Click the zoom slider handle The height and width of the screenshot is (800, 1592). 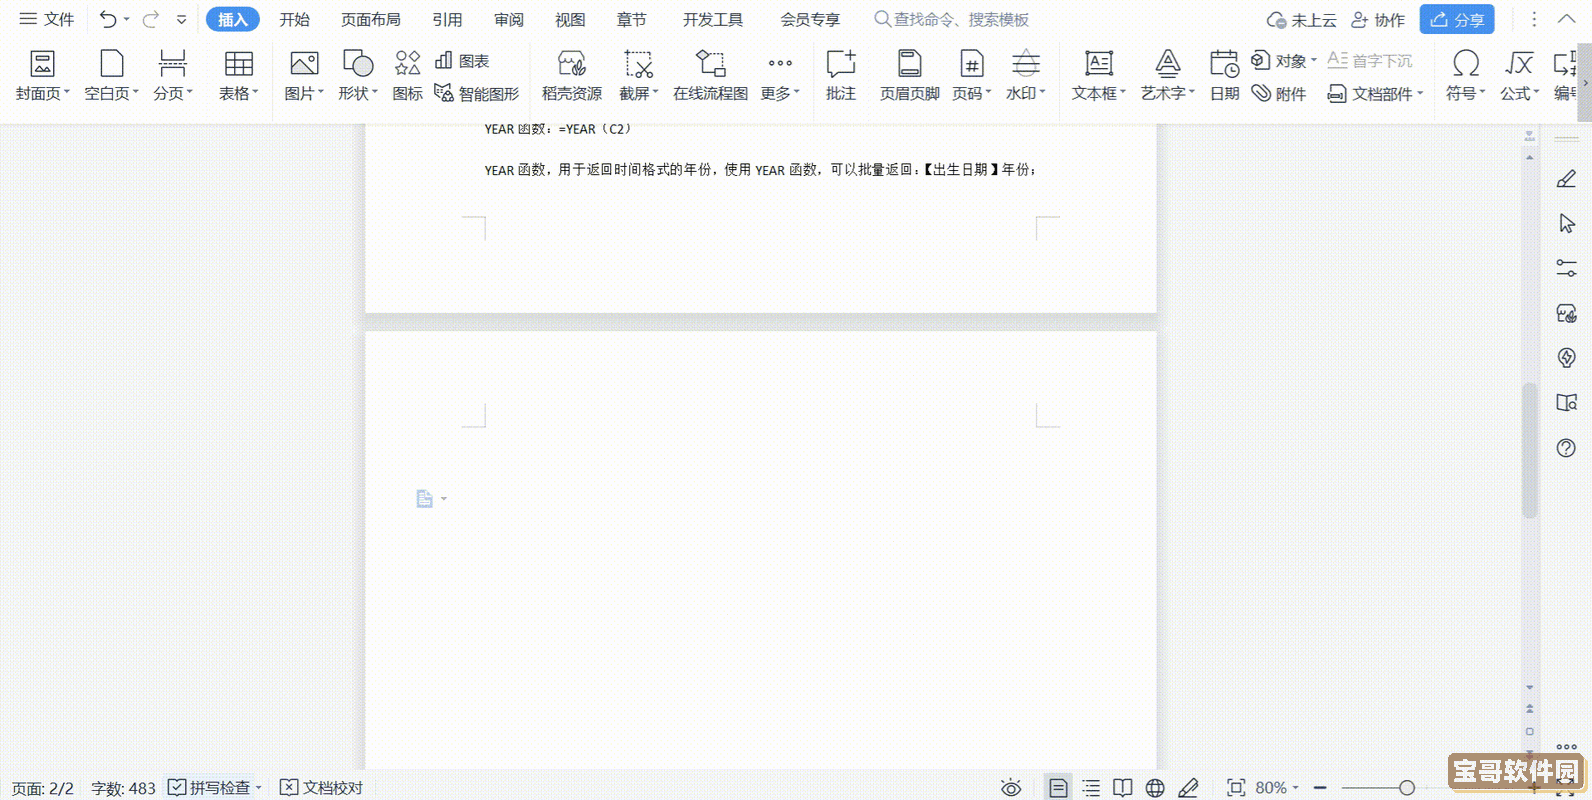(x=1407, y=788)
